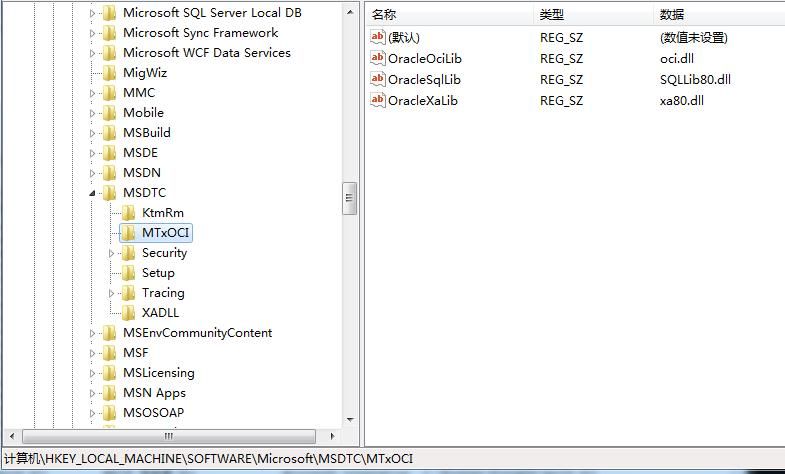
Task: Select the OracleOciLib value name
Action: pos(425,59)
